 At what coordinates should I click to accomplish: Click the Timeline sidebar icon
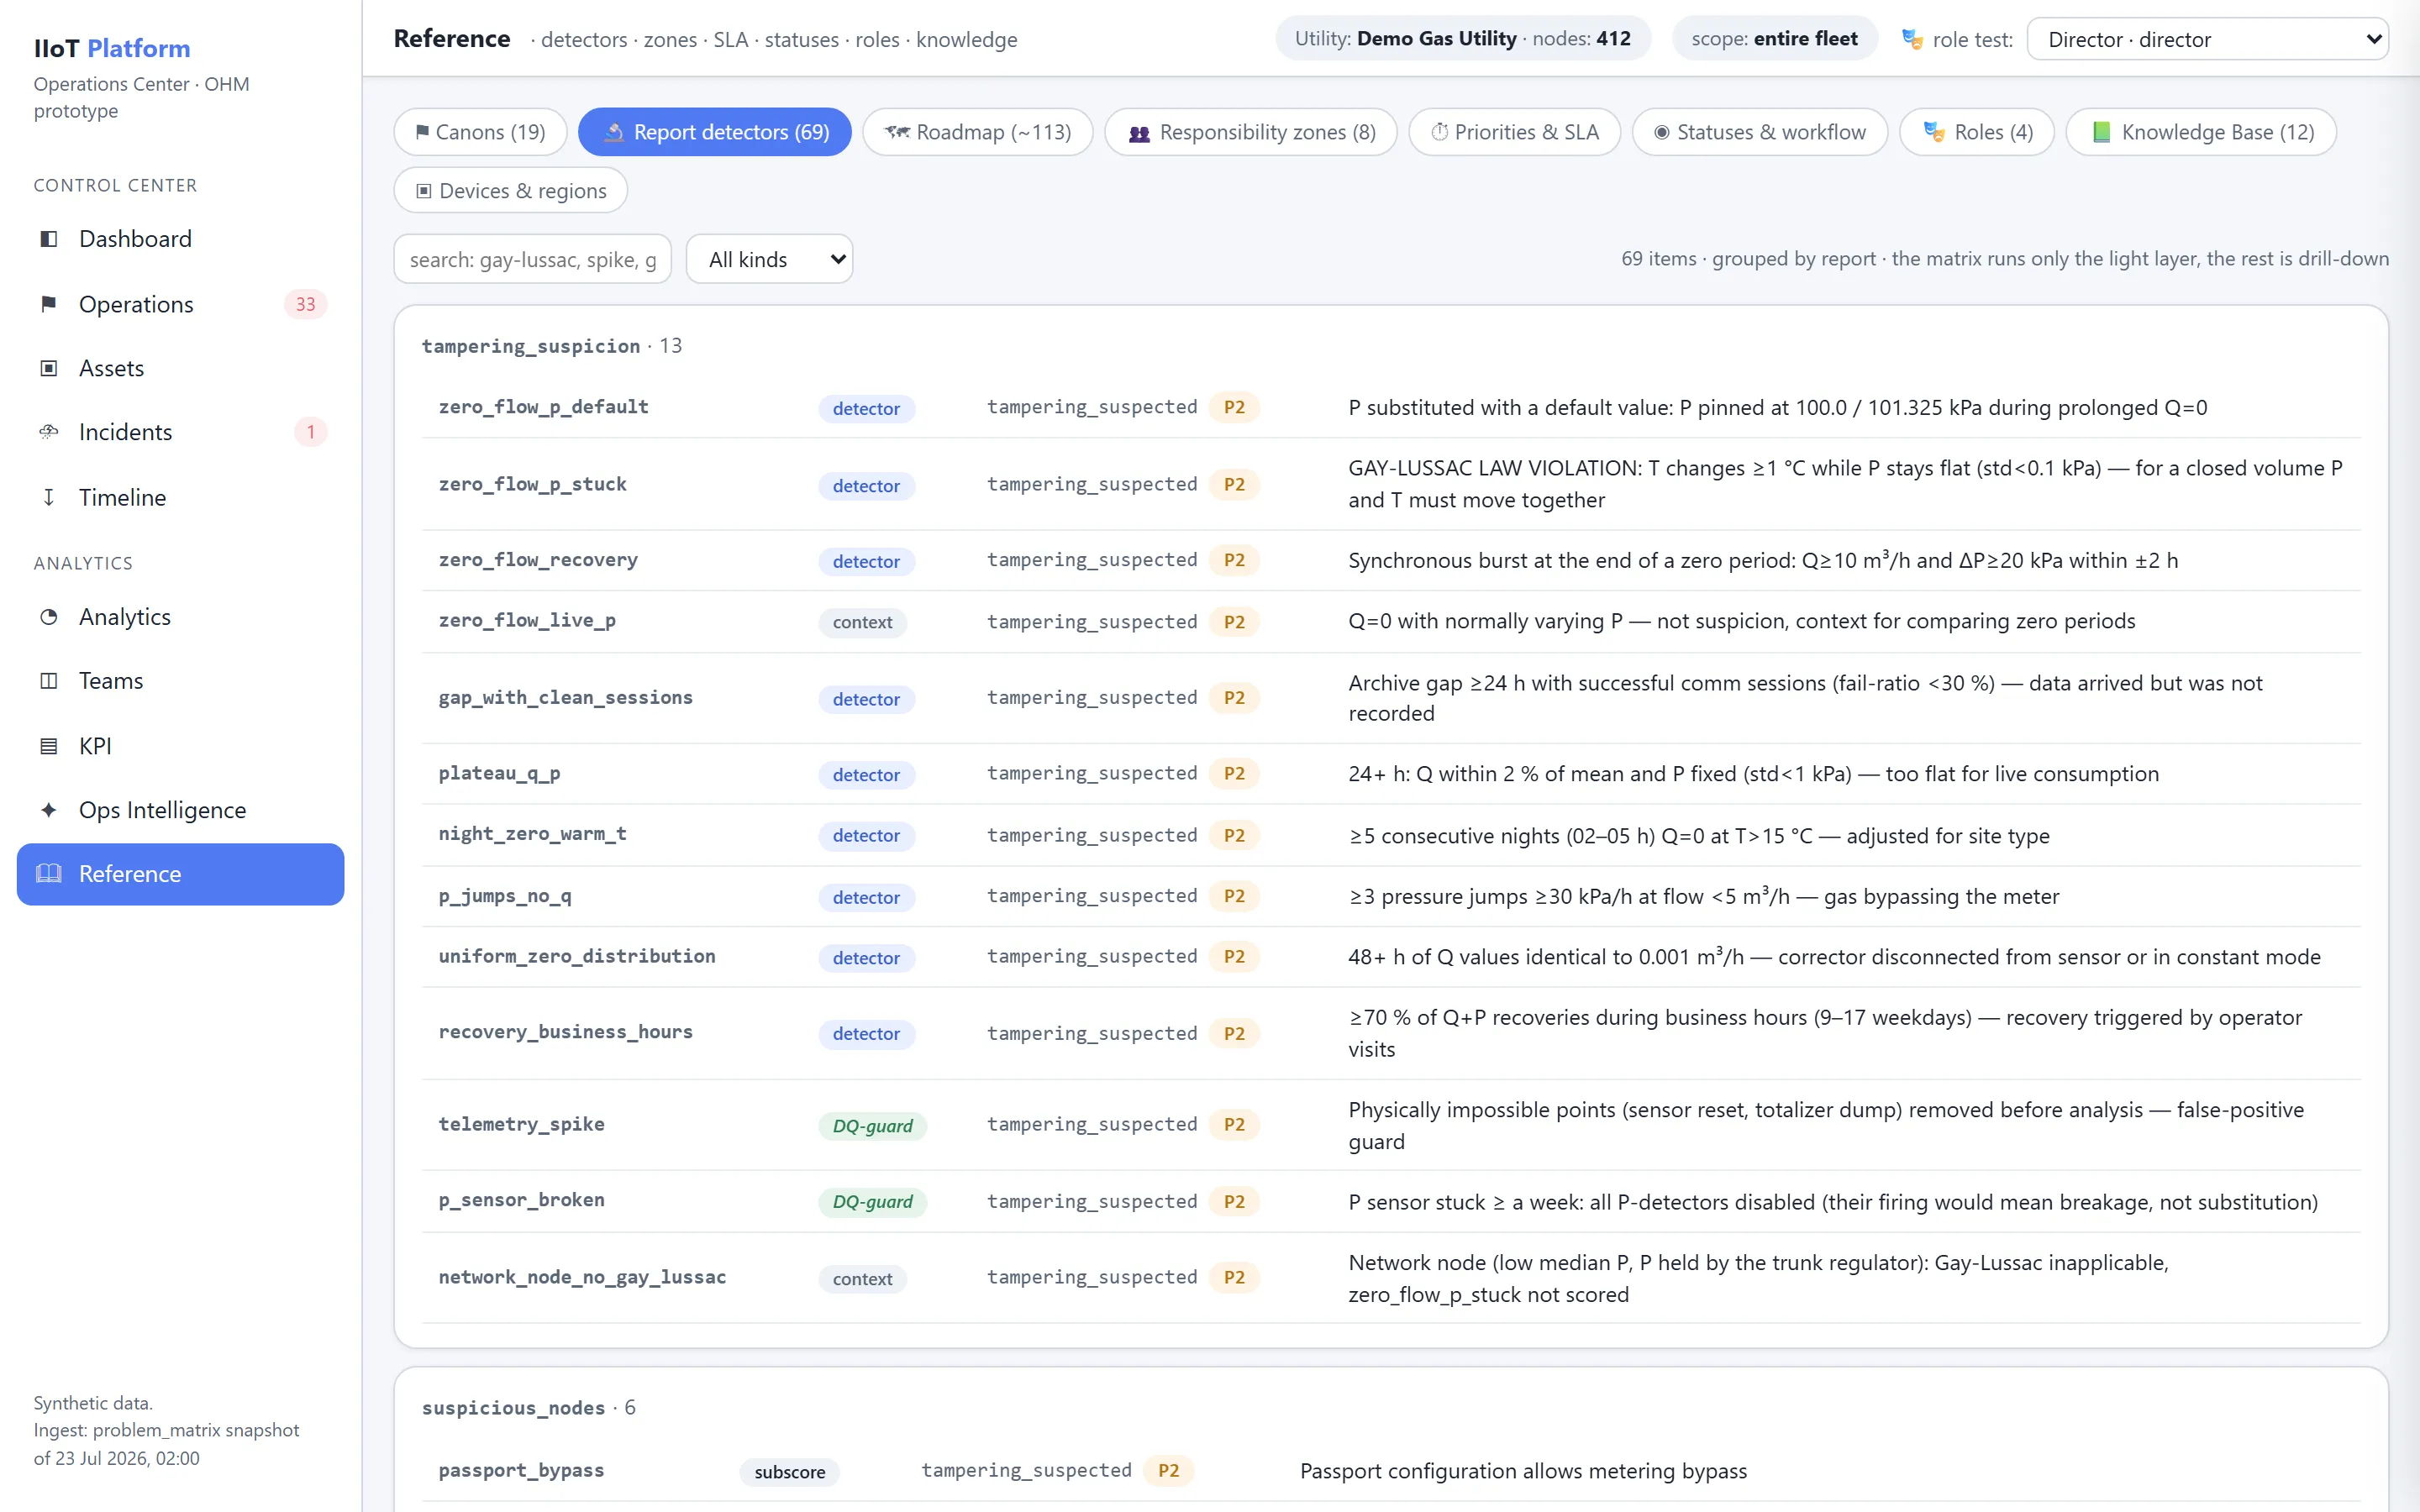[x=48, y=497]
